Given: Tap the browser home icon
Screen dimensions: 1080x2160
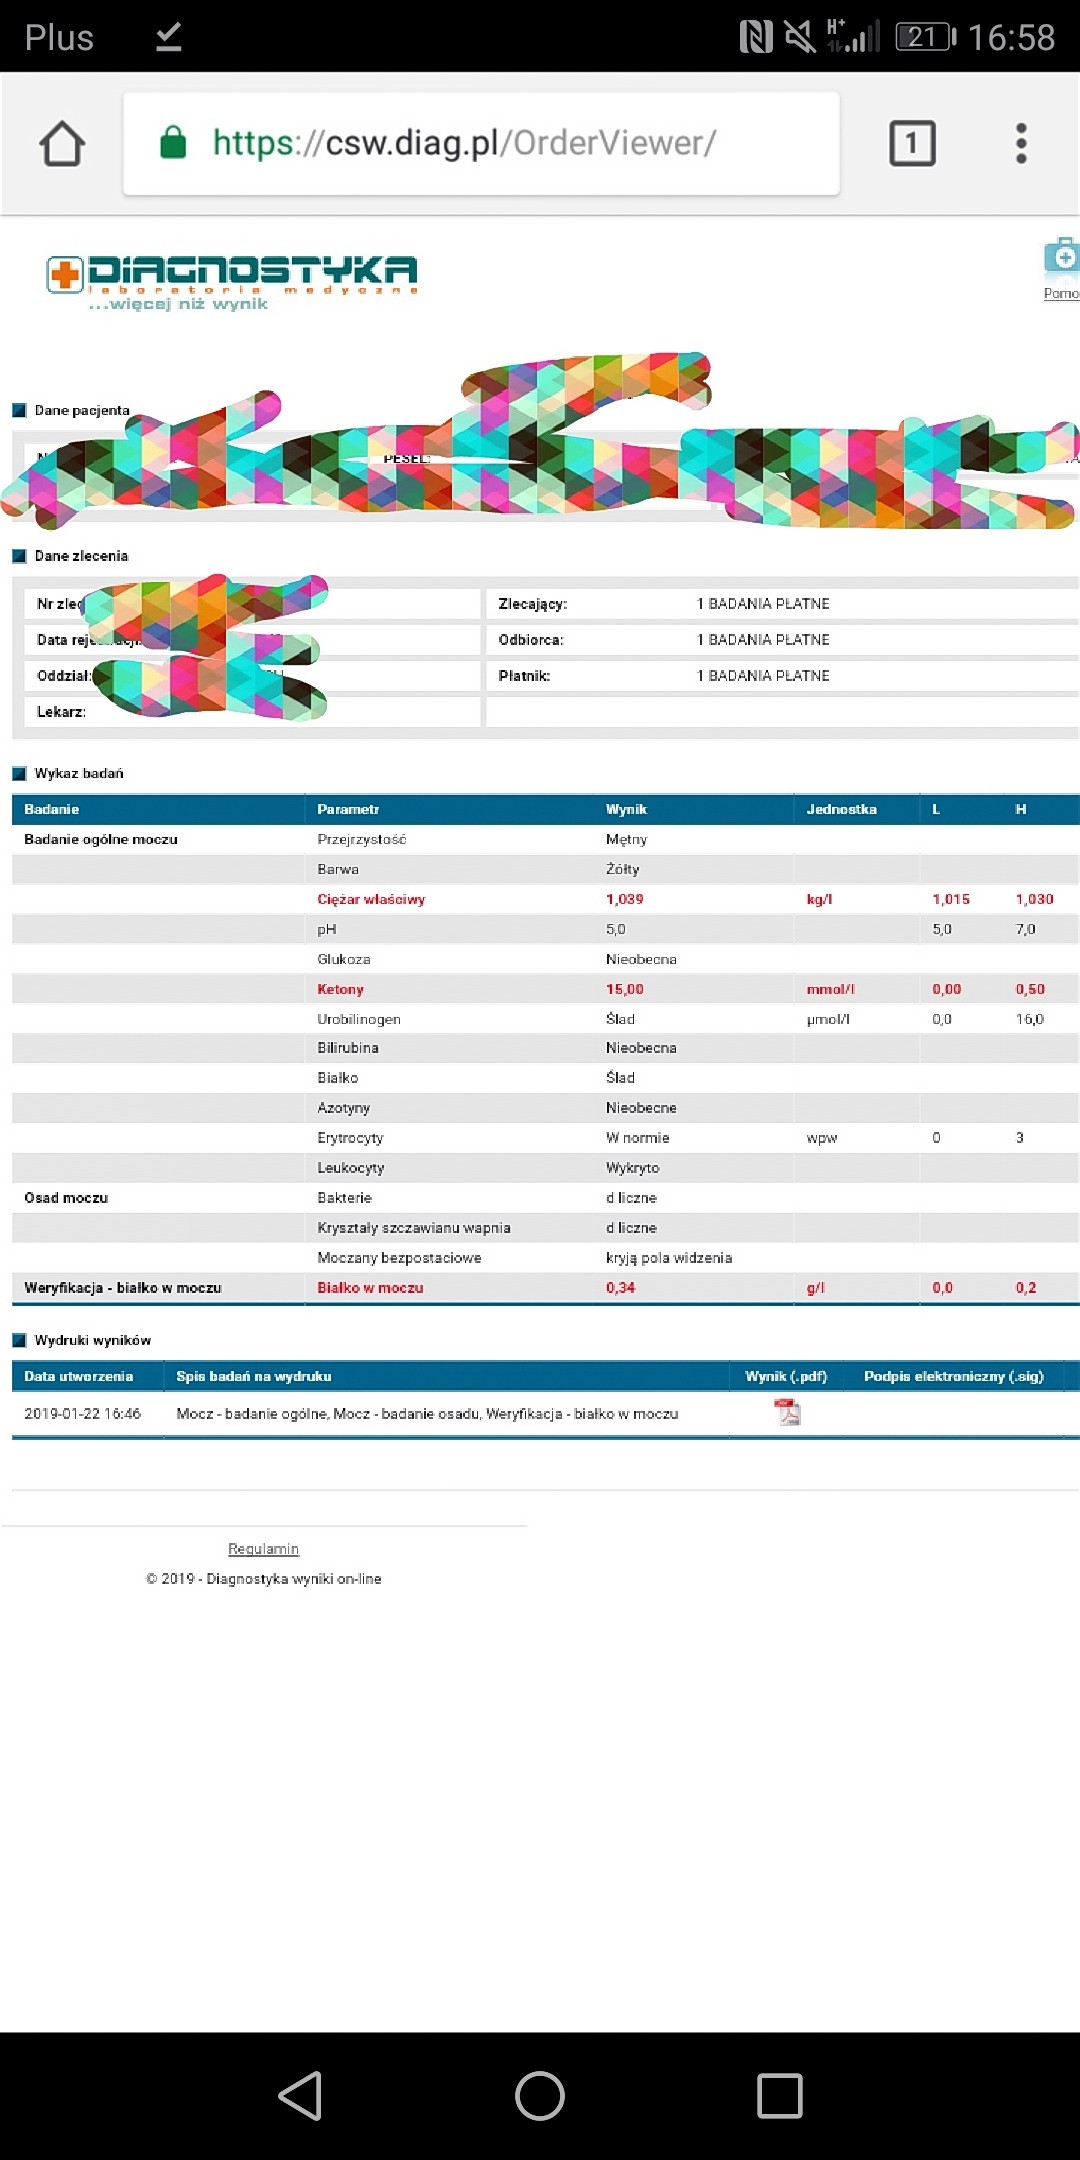Looking at the screenshot, I should point(62,143).
